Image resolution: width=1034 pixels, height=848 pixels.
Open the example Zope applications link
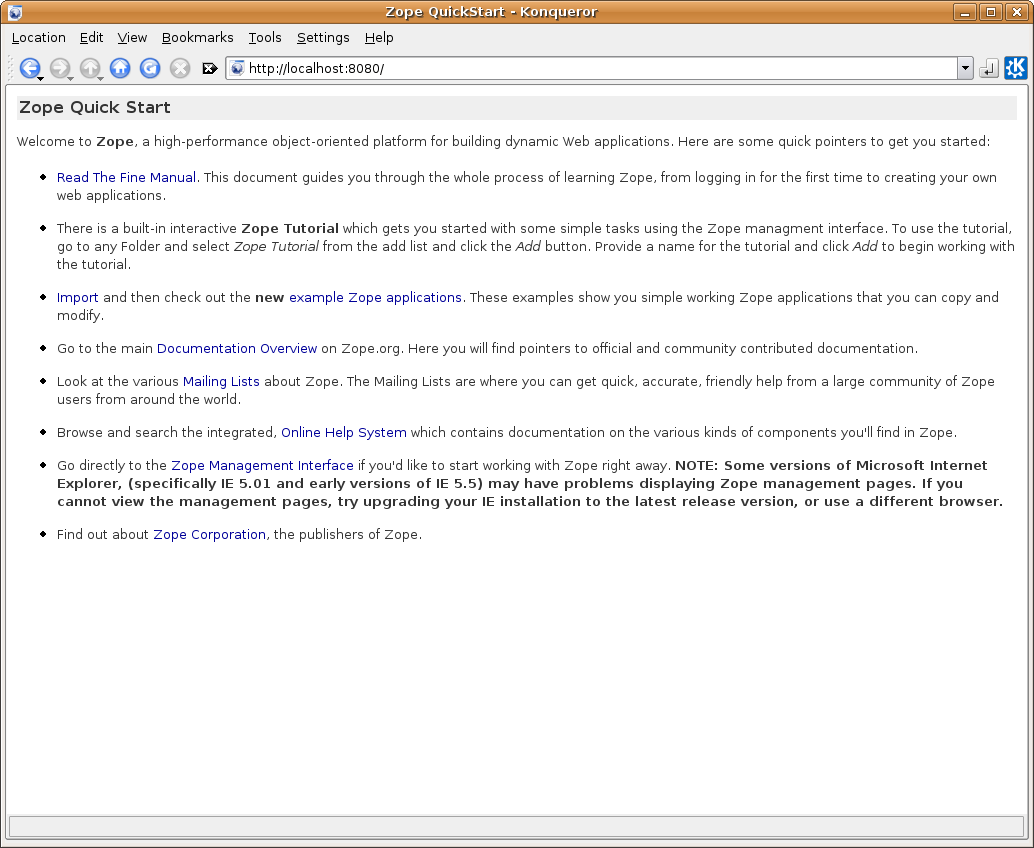(375, 297)
